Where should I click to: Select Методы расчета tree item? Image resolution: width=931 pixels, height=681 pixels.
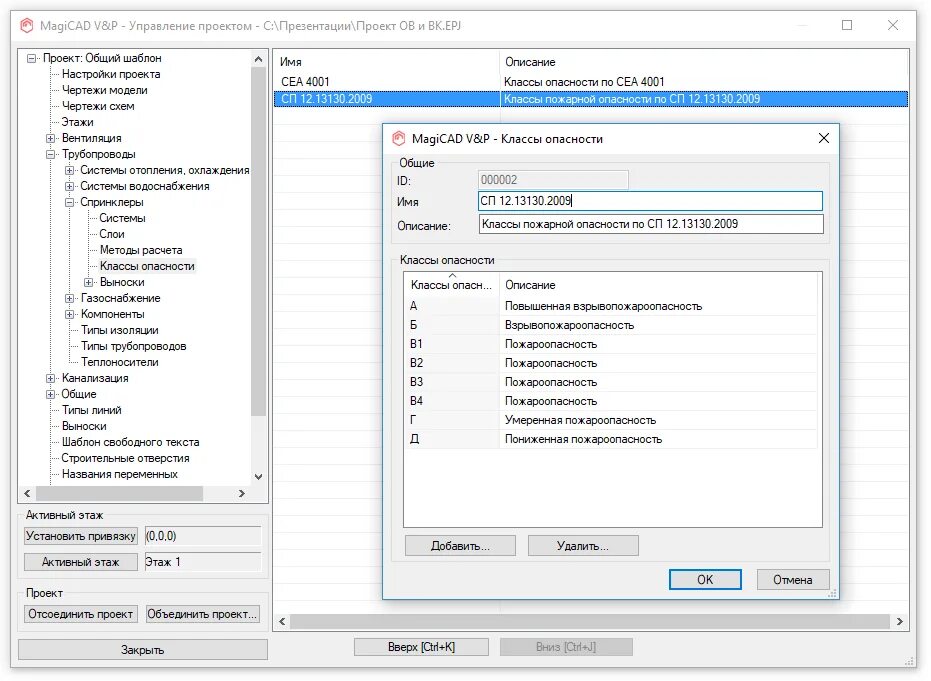[141, 251]
